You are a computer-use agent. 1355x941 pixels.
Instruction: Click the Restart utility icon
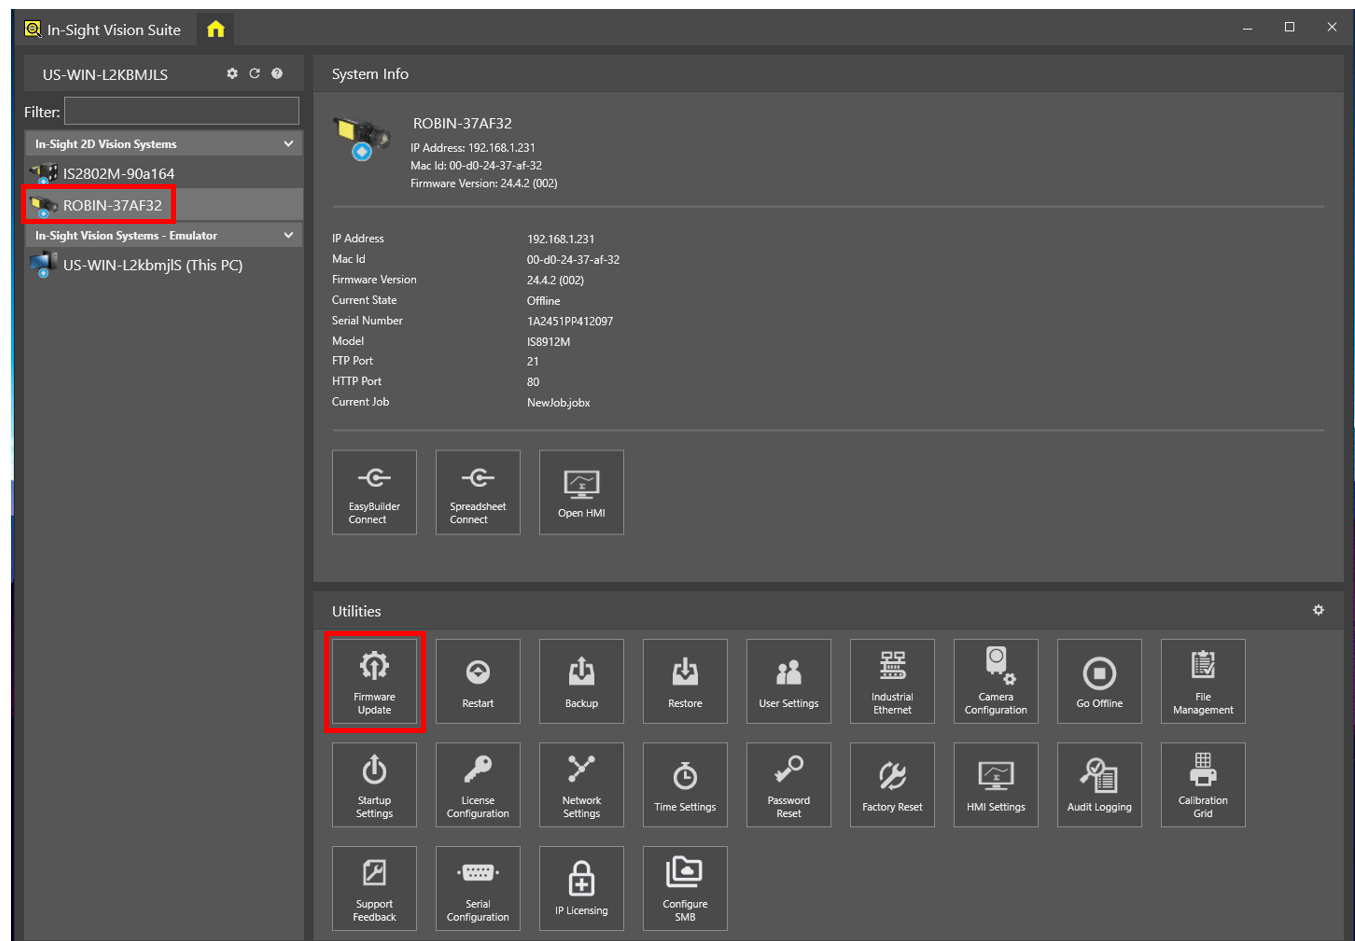tap(478, 681)
